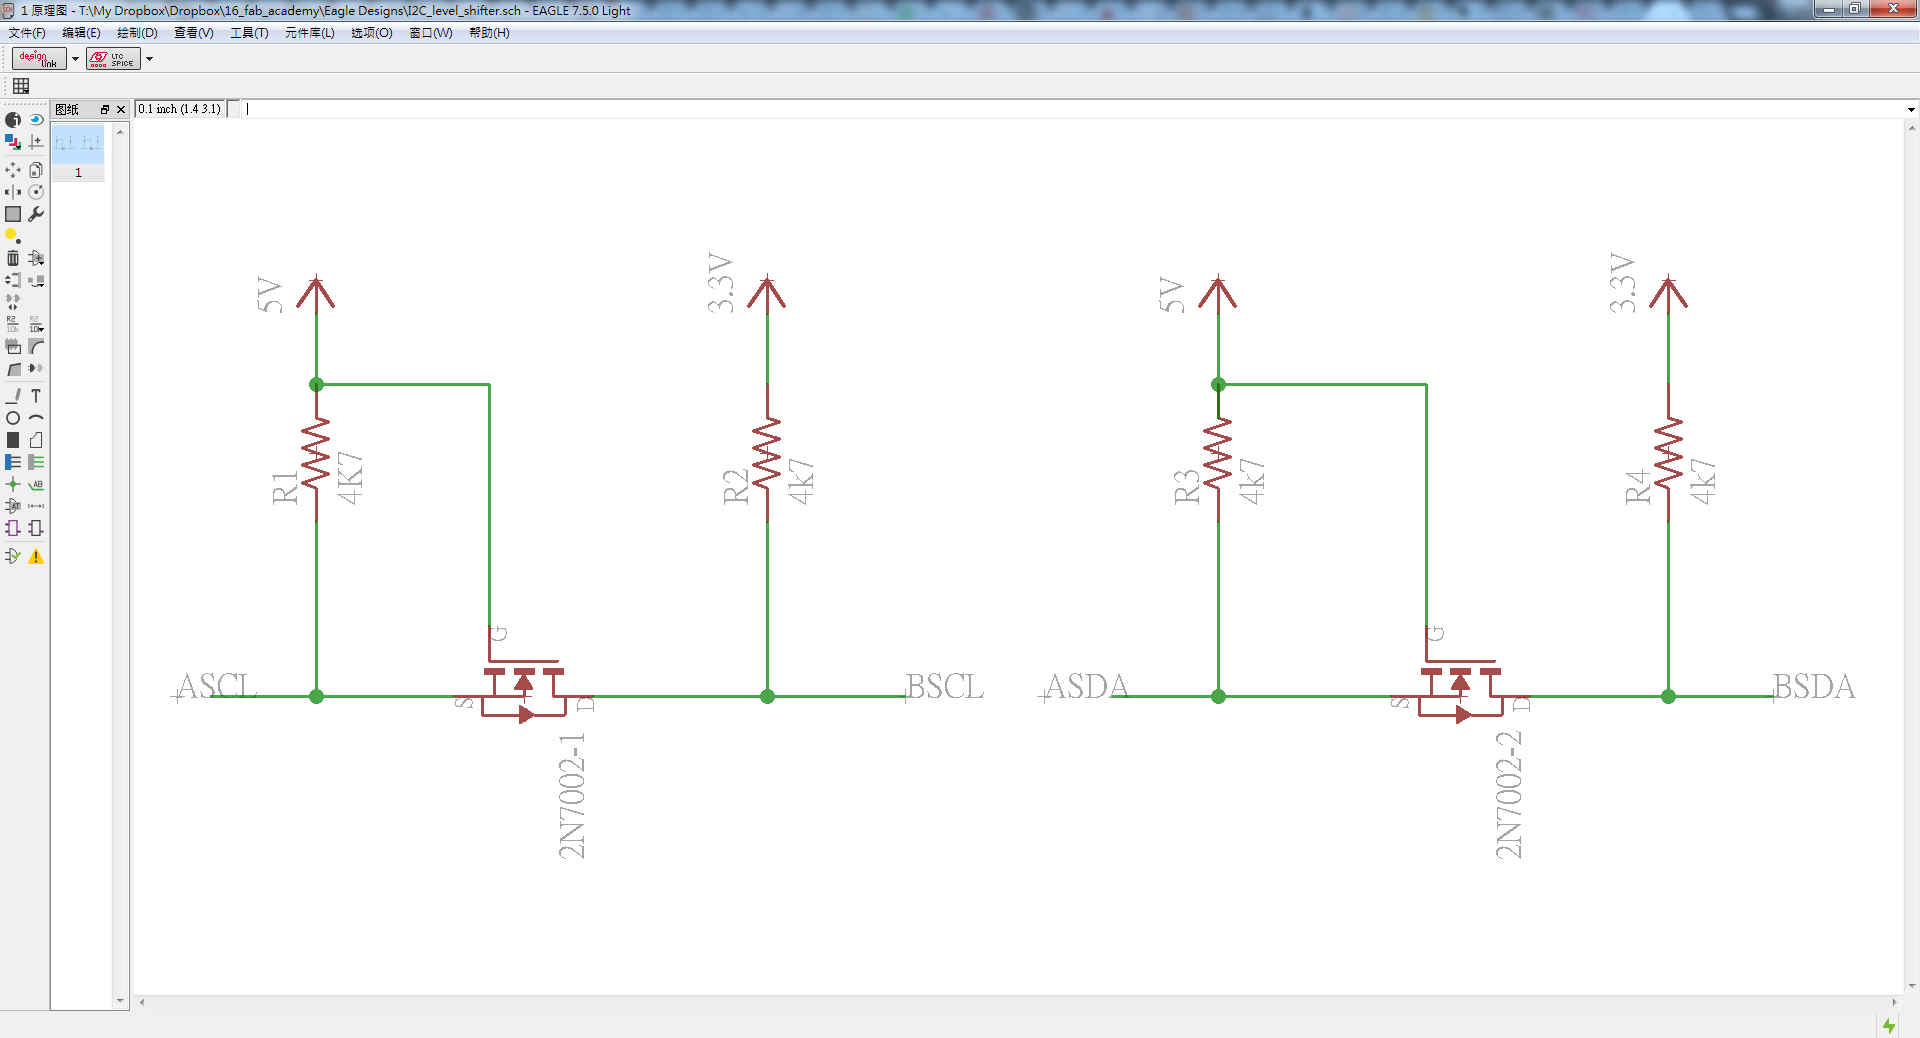Select the Attribute tool

(x=13, y=506)
